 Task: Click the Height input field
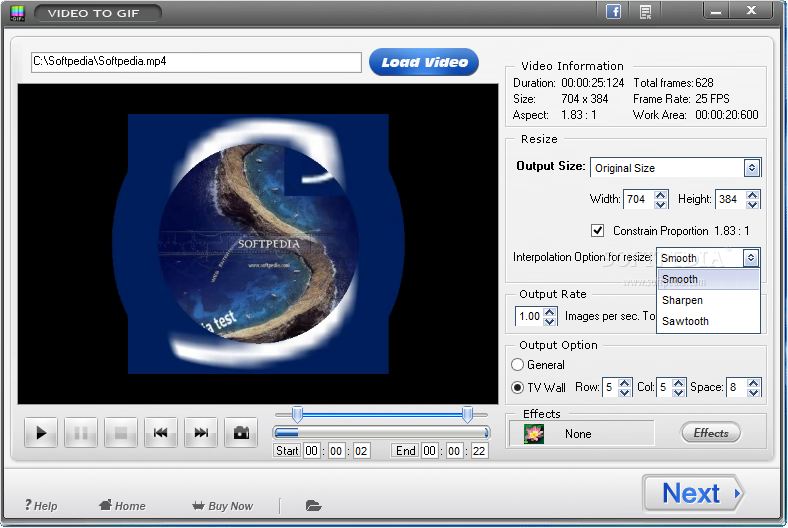point(731,199)
